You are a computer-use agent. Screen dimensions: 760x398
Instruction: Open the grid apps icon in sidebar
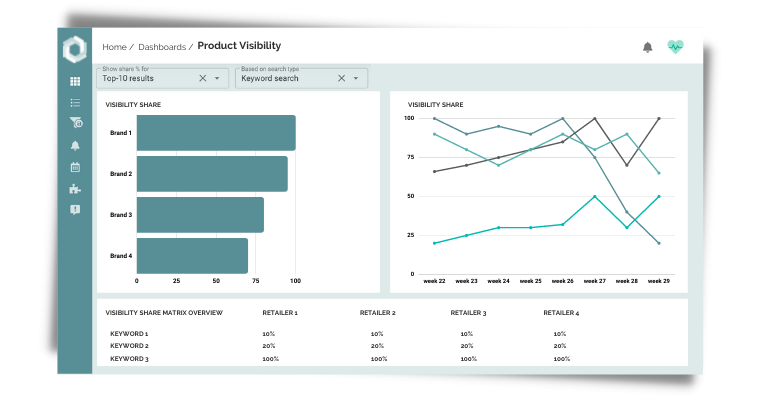tap(75, 81)
